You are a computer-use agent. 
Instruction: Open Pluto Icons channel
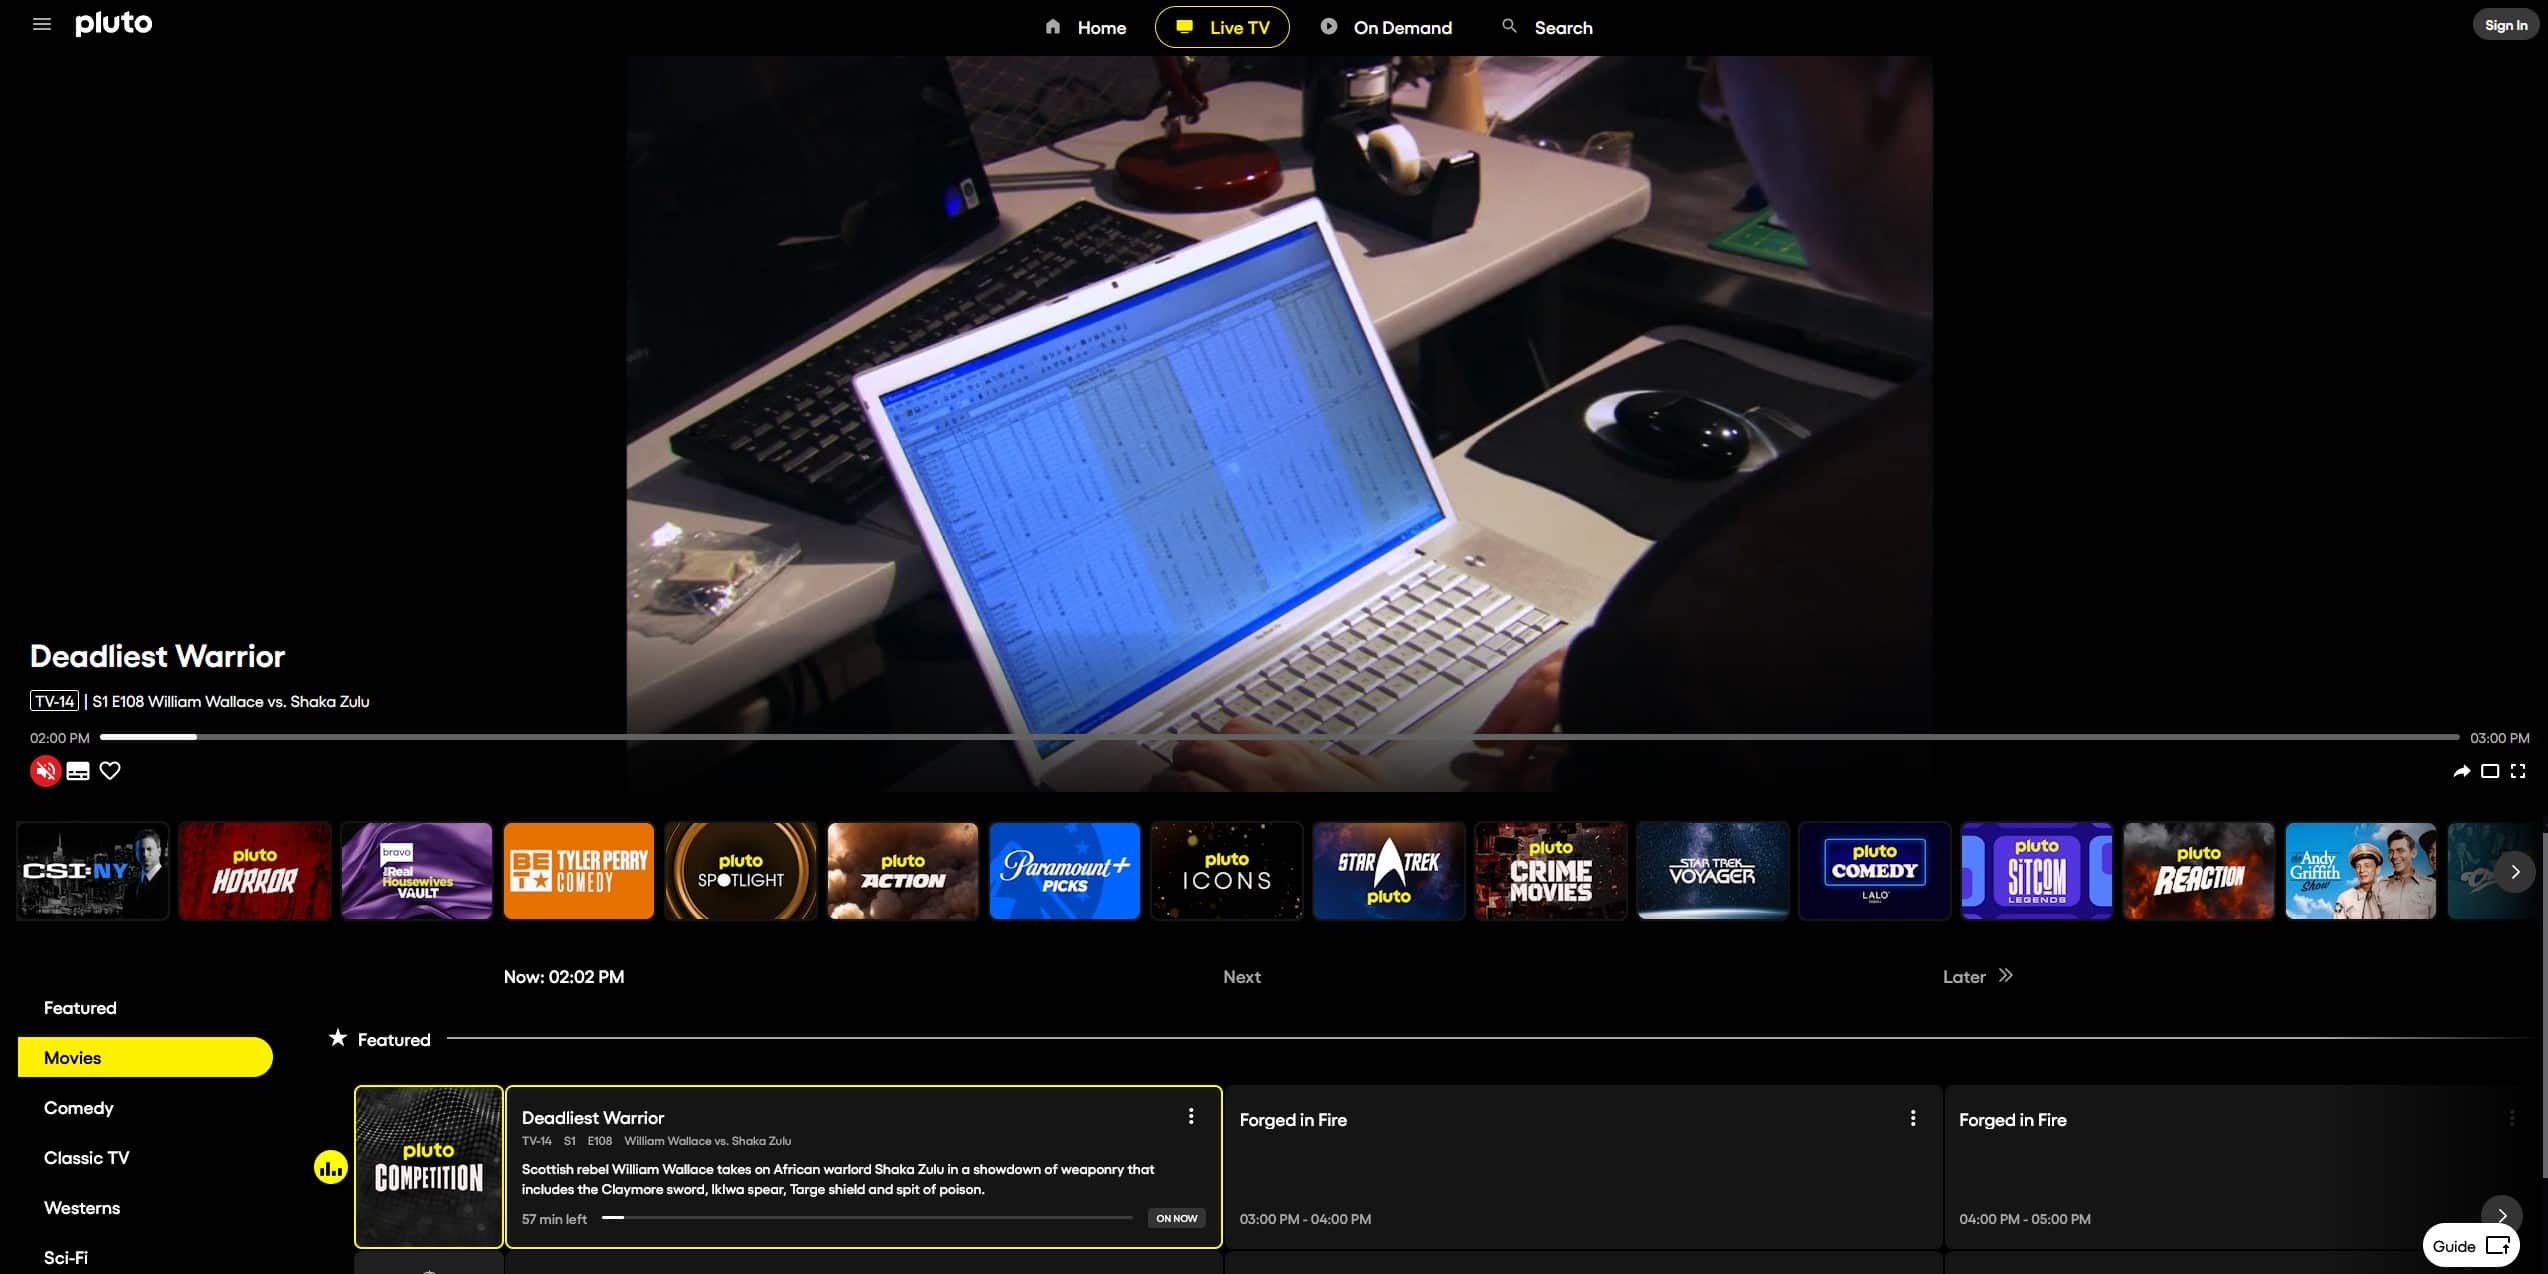pos(1227,871)
